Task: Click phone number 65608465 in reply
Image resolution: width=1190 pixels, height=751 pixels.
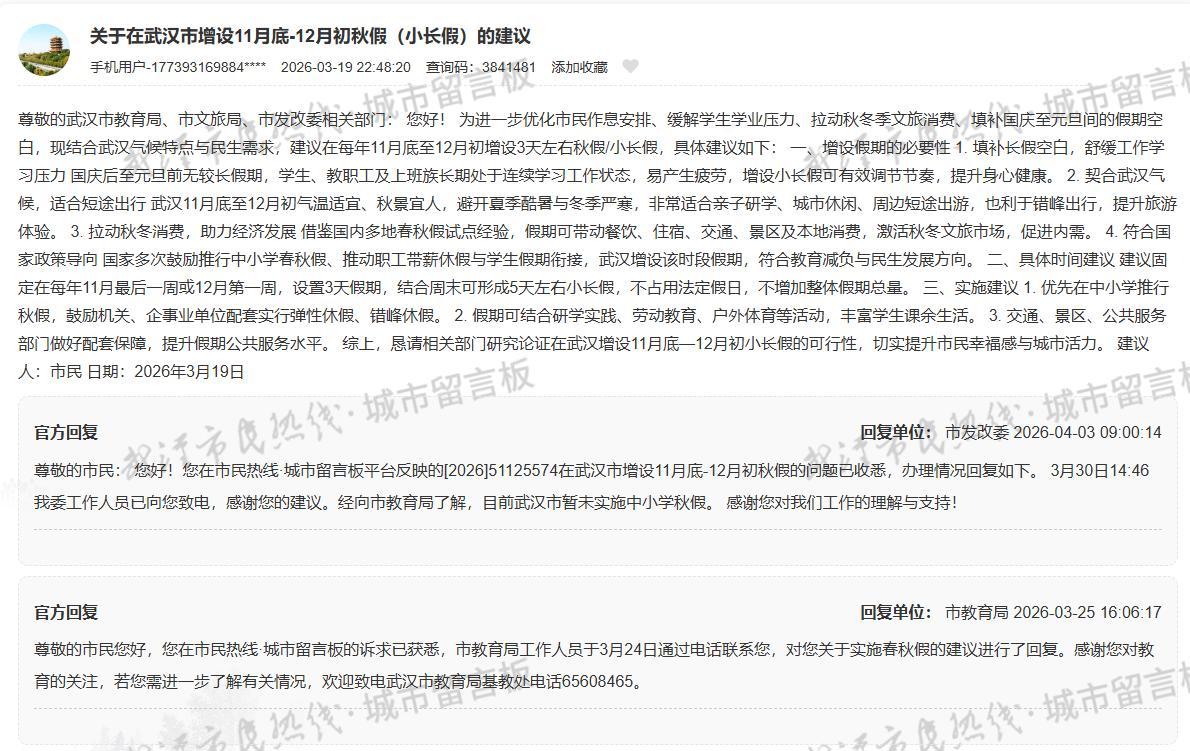Action: (598, 681)
